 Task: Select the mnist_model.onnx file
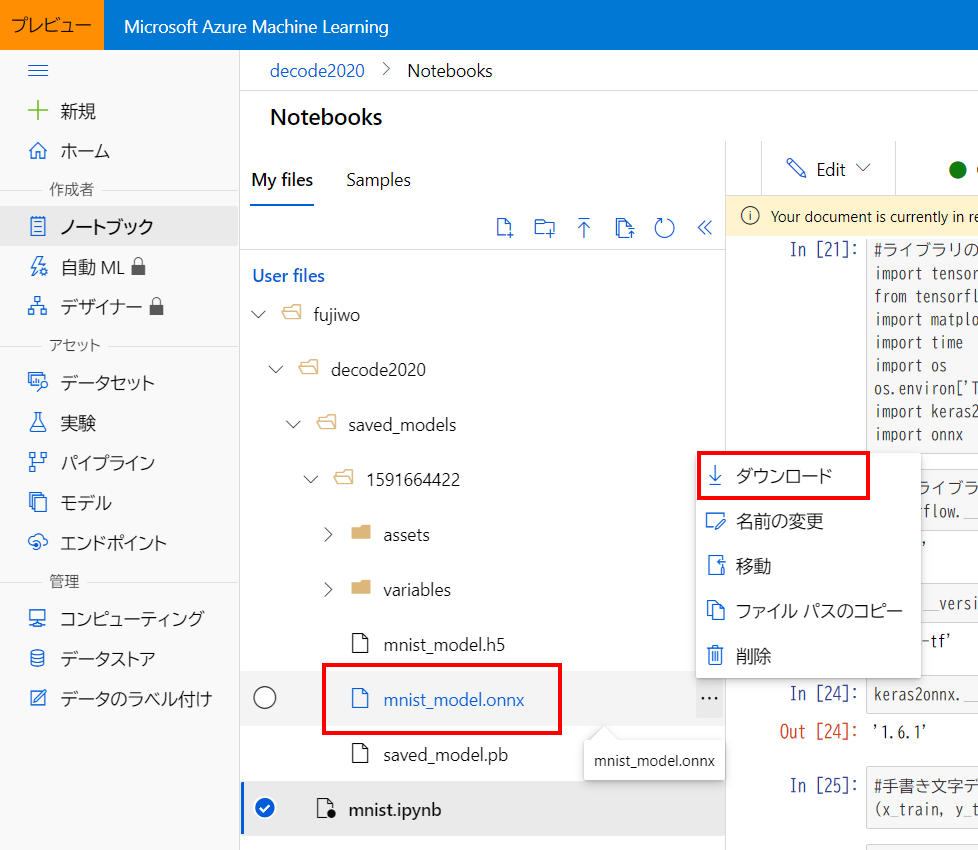(453, 700)
